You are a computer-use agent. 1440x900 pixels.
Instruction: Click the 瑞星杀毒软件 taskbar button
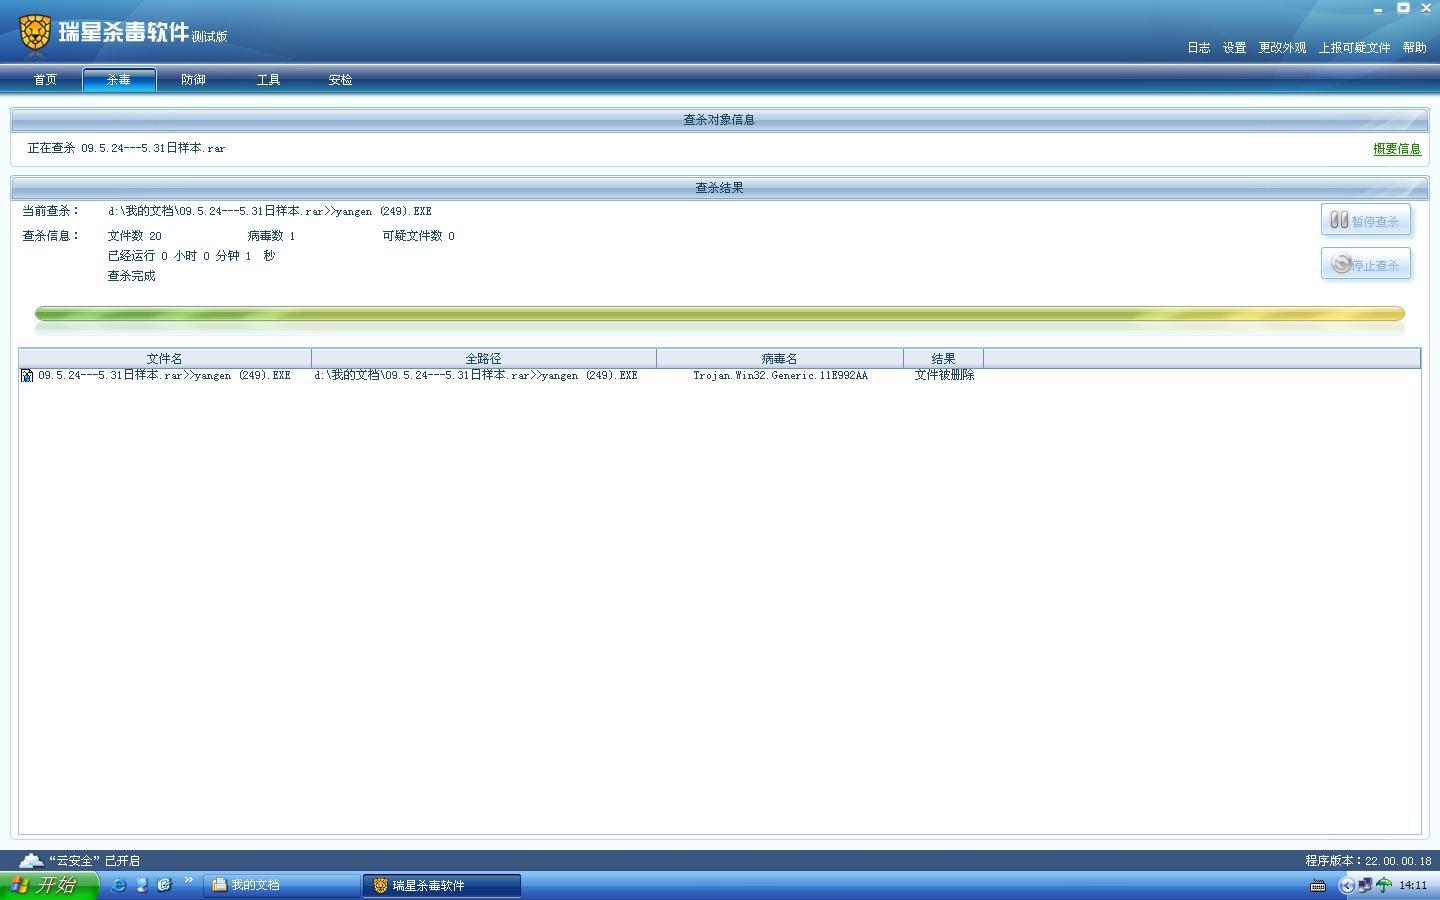pos(442,885)
